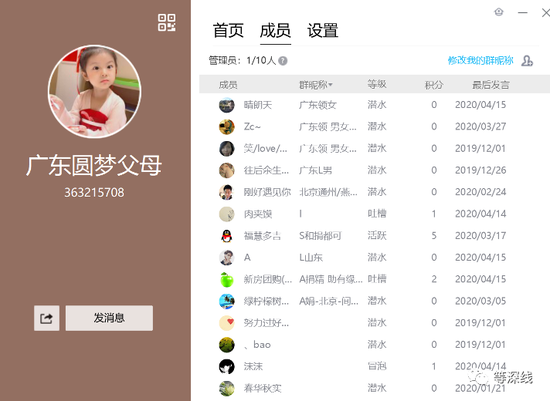
Task: Click last-spoken date 2019/12/26
Action: pos(481,171)
